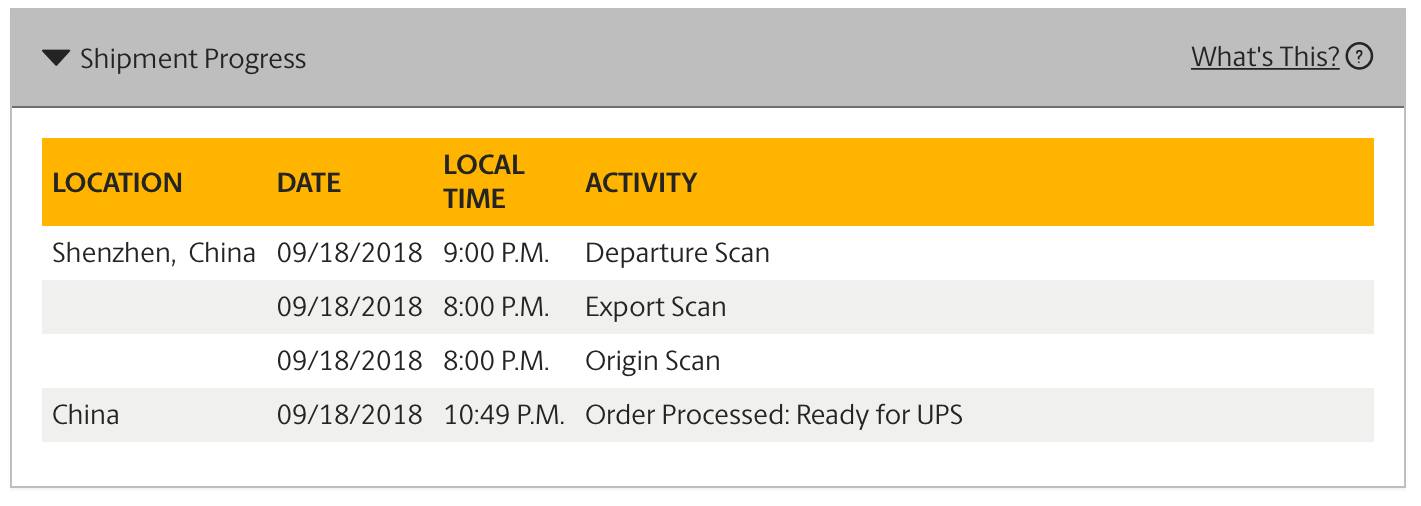Click the China location in last row
Image resolution: width=1421 pixels, height=506 pixels.
[x=85, y=415]
